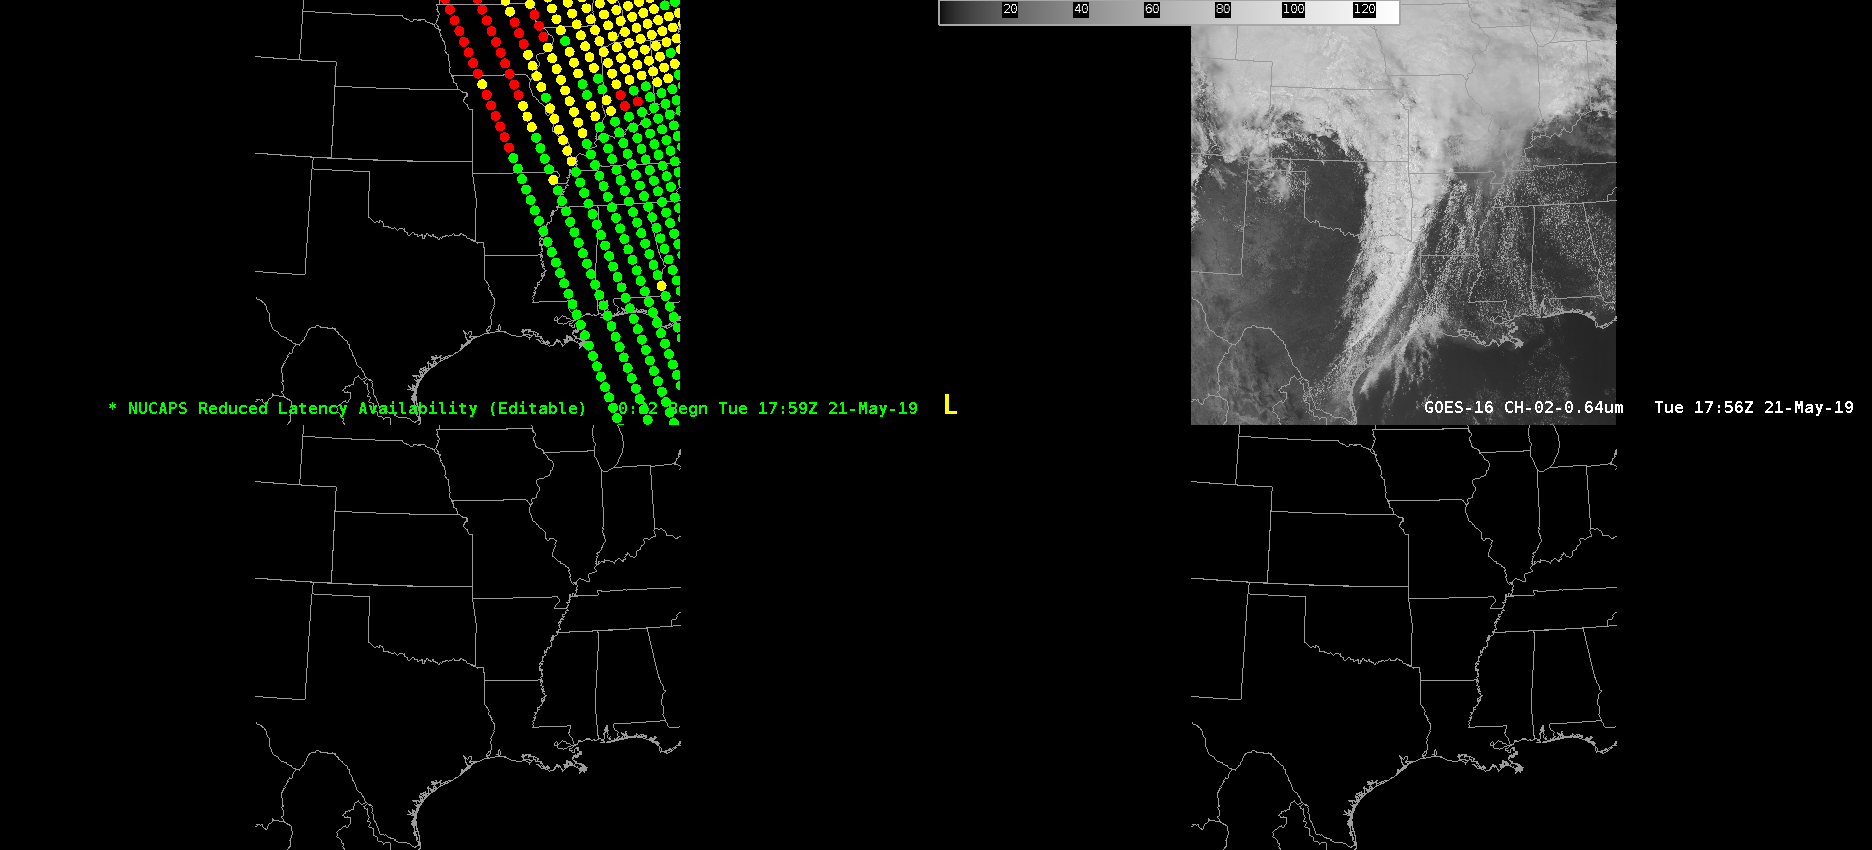Toggle the (Editable) label in NUCAPS legend
Viewport: 1872px width, 850px height.
pyautogui.click(x=537, y=408)
